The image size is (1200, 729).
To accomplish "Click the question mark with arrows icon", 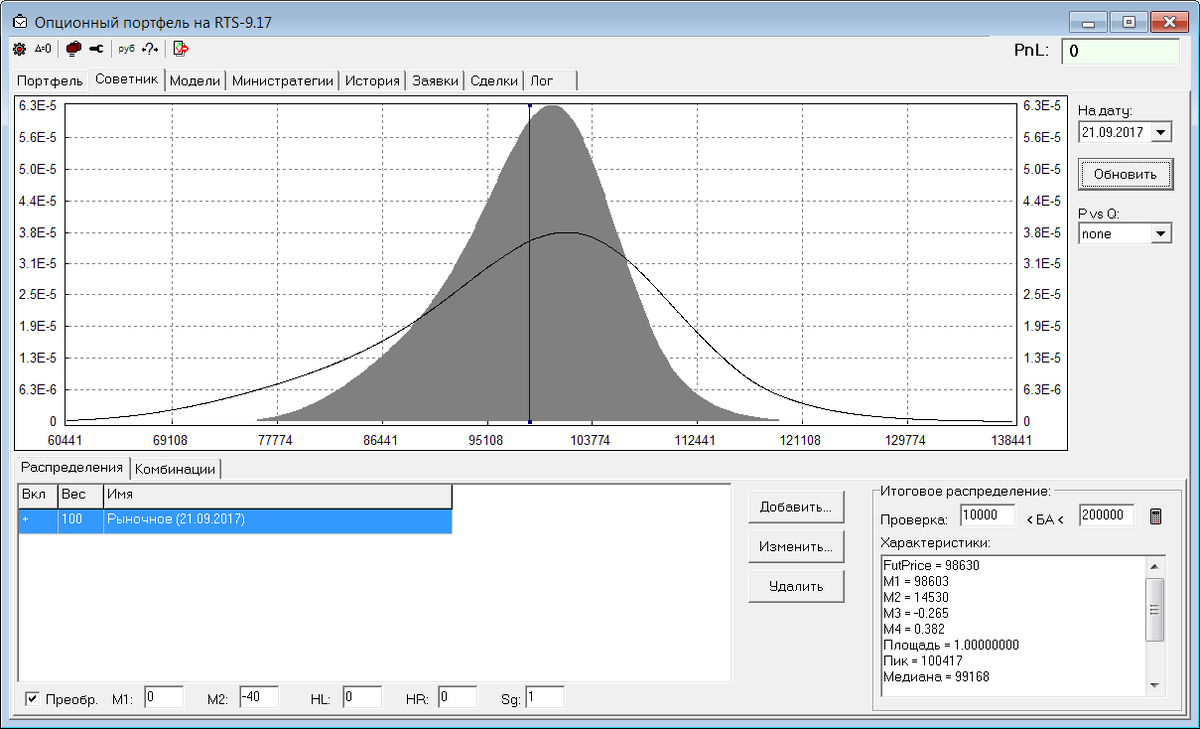I will (150, 48).
